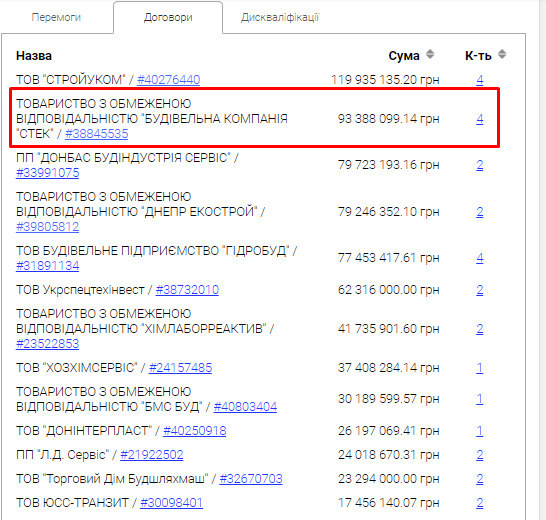Follow the #31891134 link
The height and width of the screenshot is (520, 546).
(x=48, y=266)
